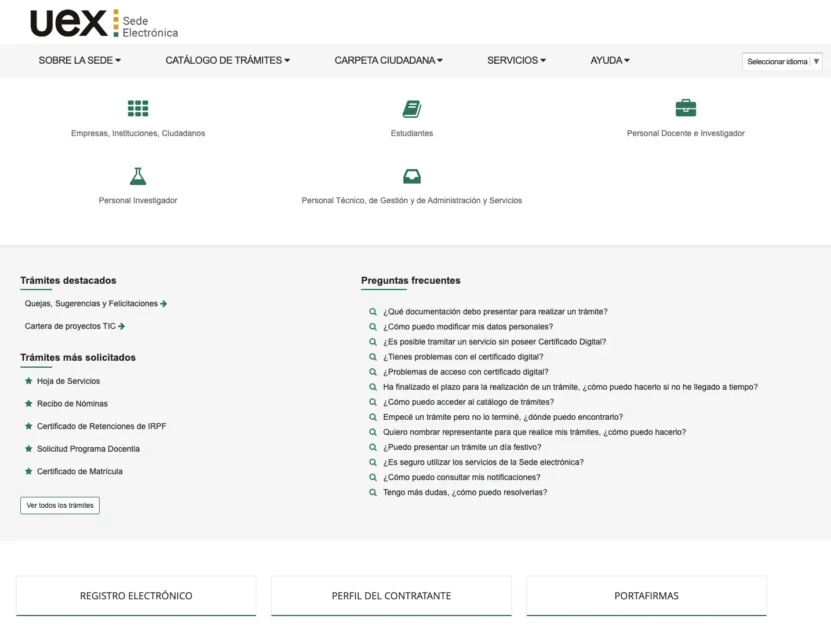
Task: Choose the Personal Investigador flask icon
Action: [x=138, y=176]
